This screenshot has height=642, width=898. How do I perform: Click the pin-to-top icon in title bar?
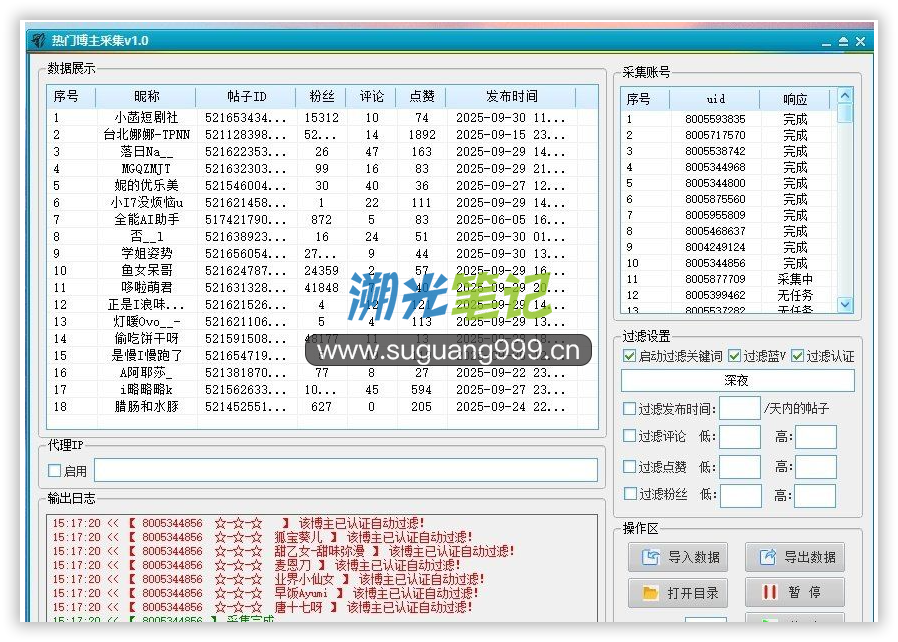[842, 41]
